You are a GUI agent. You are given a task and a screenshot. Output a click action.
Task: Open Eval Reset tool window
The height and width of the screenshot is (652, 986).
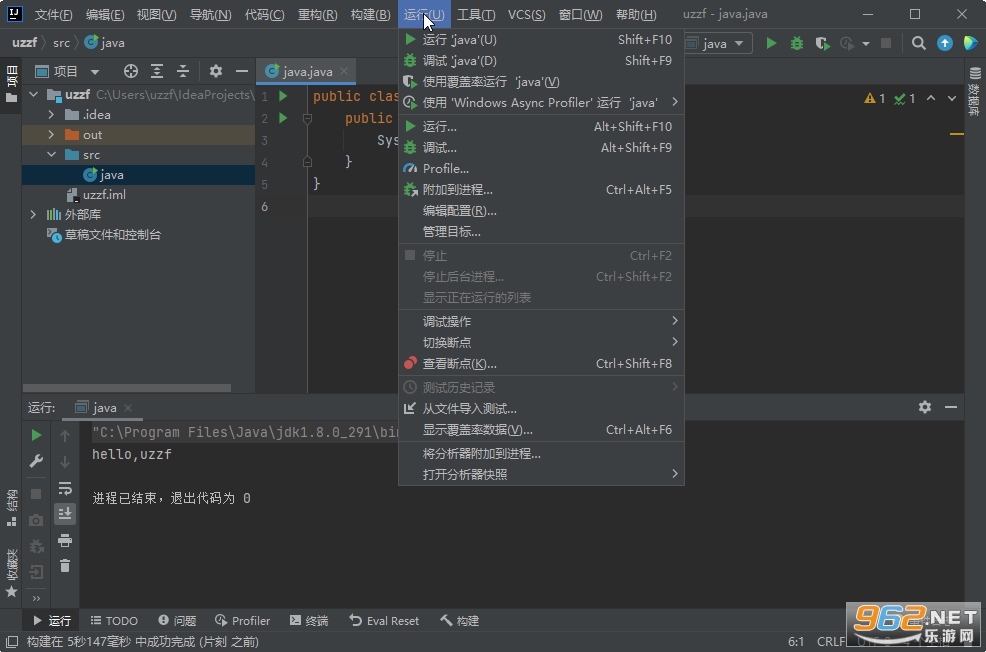pos(384,621)
